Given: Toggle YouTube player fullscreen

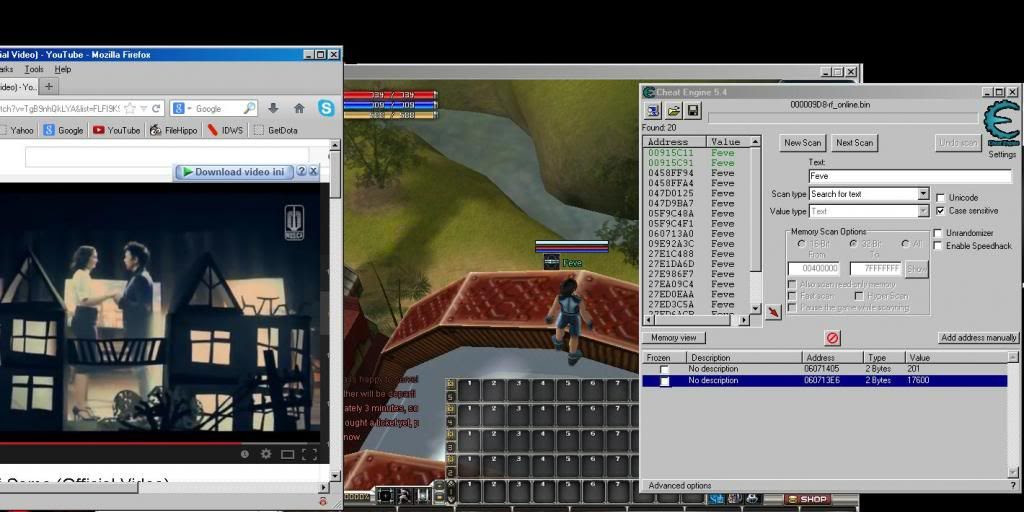Looking at the screenshot, I should tap(310, 454).
